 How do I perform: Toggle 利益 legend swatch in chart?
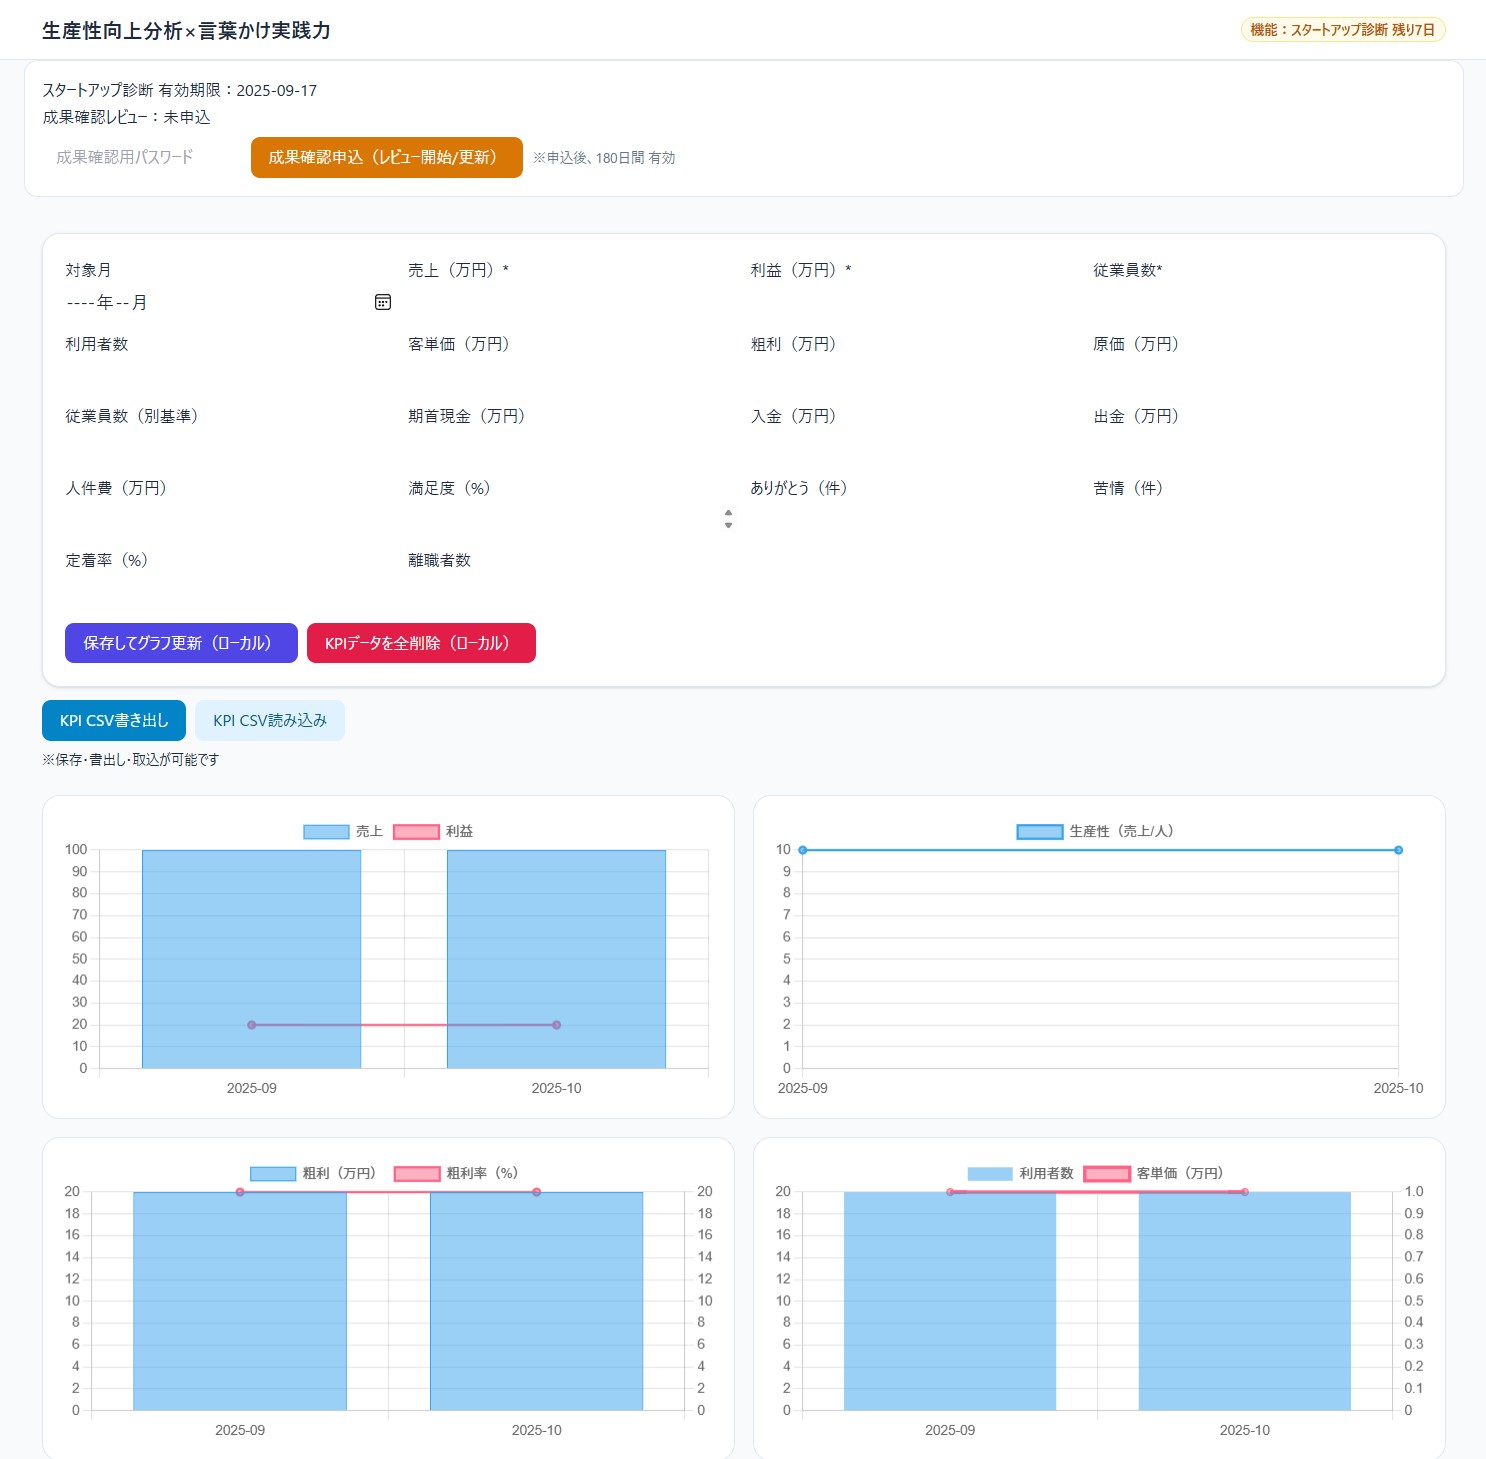point(416,832)
